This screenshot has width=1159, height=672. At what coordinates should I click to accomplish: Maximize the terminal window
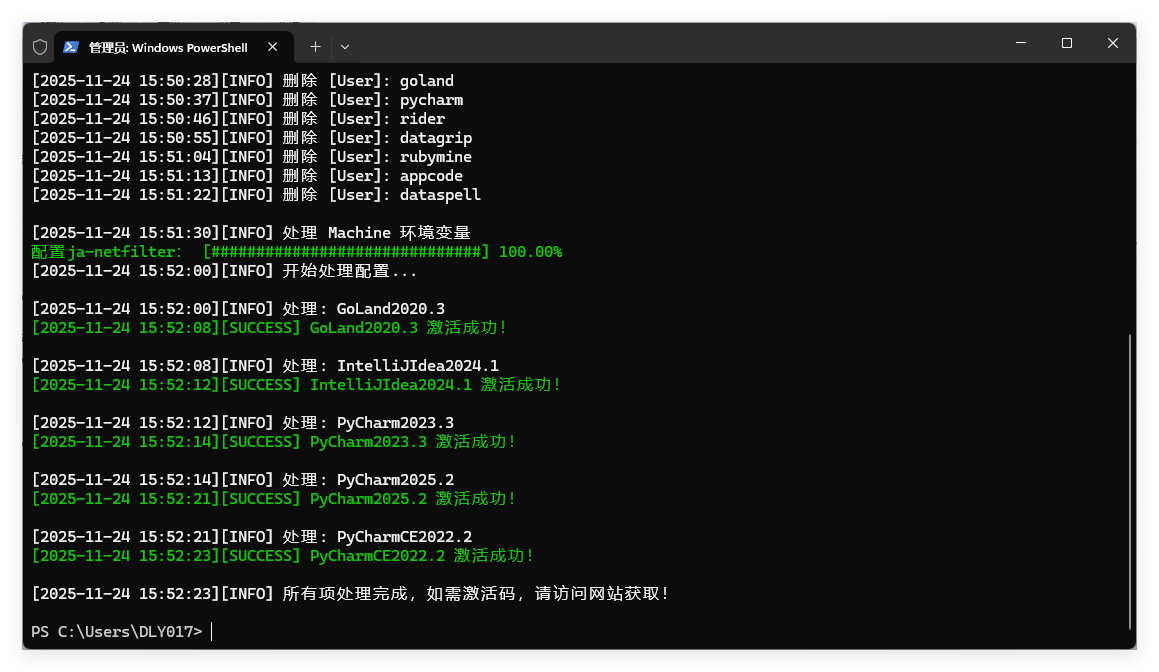(x=1066, y=43)
